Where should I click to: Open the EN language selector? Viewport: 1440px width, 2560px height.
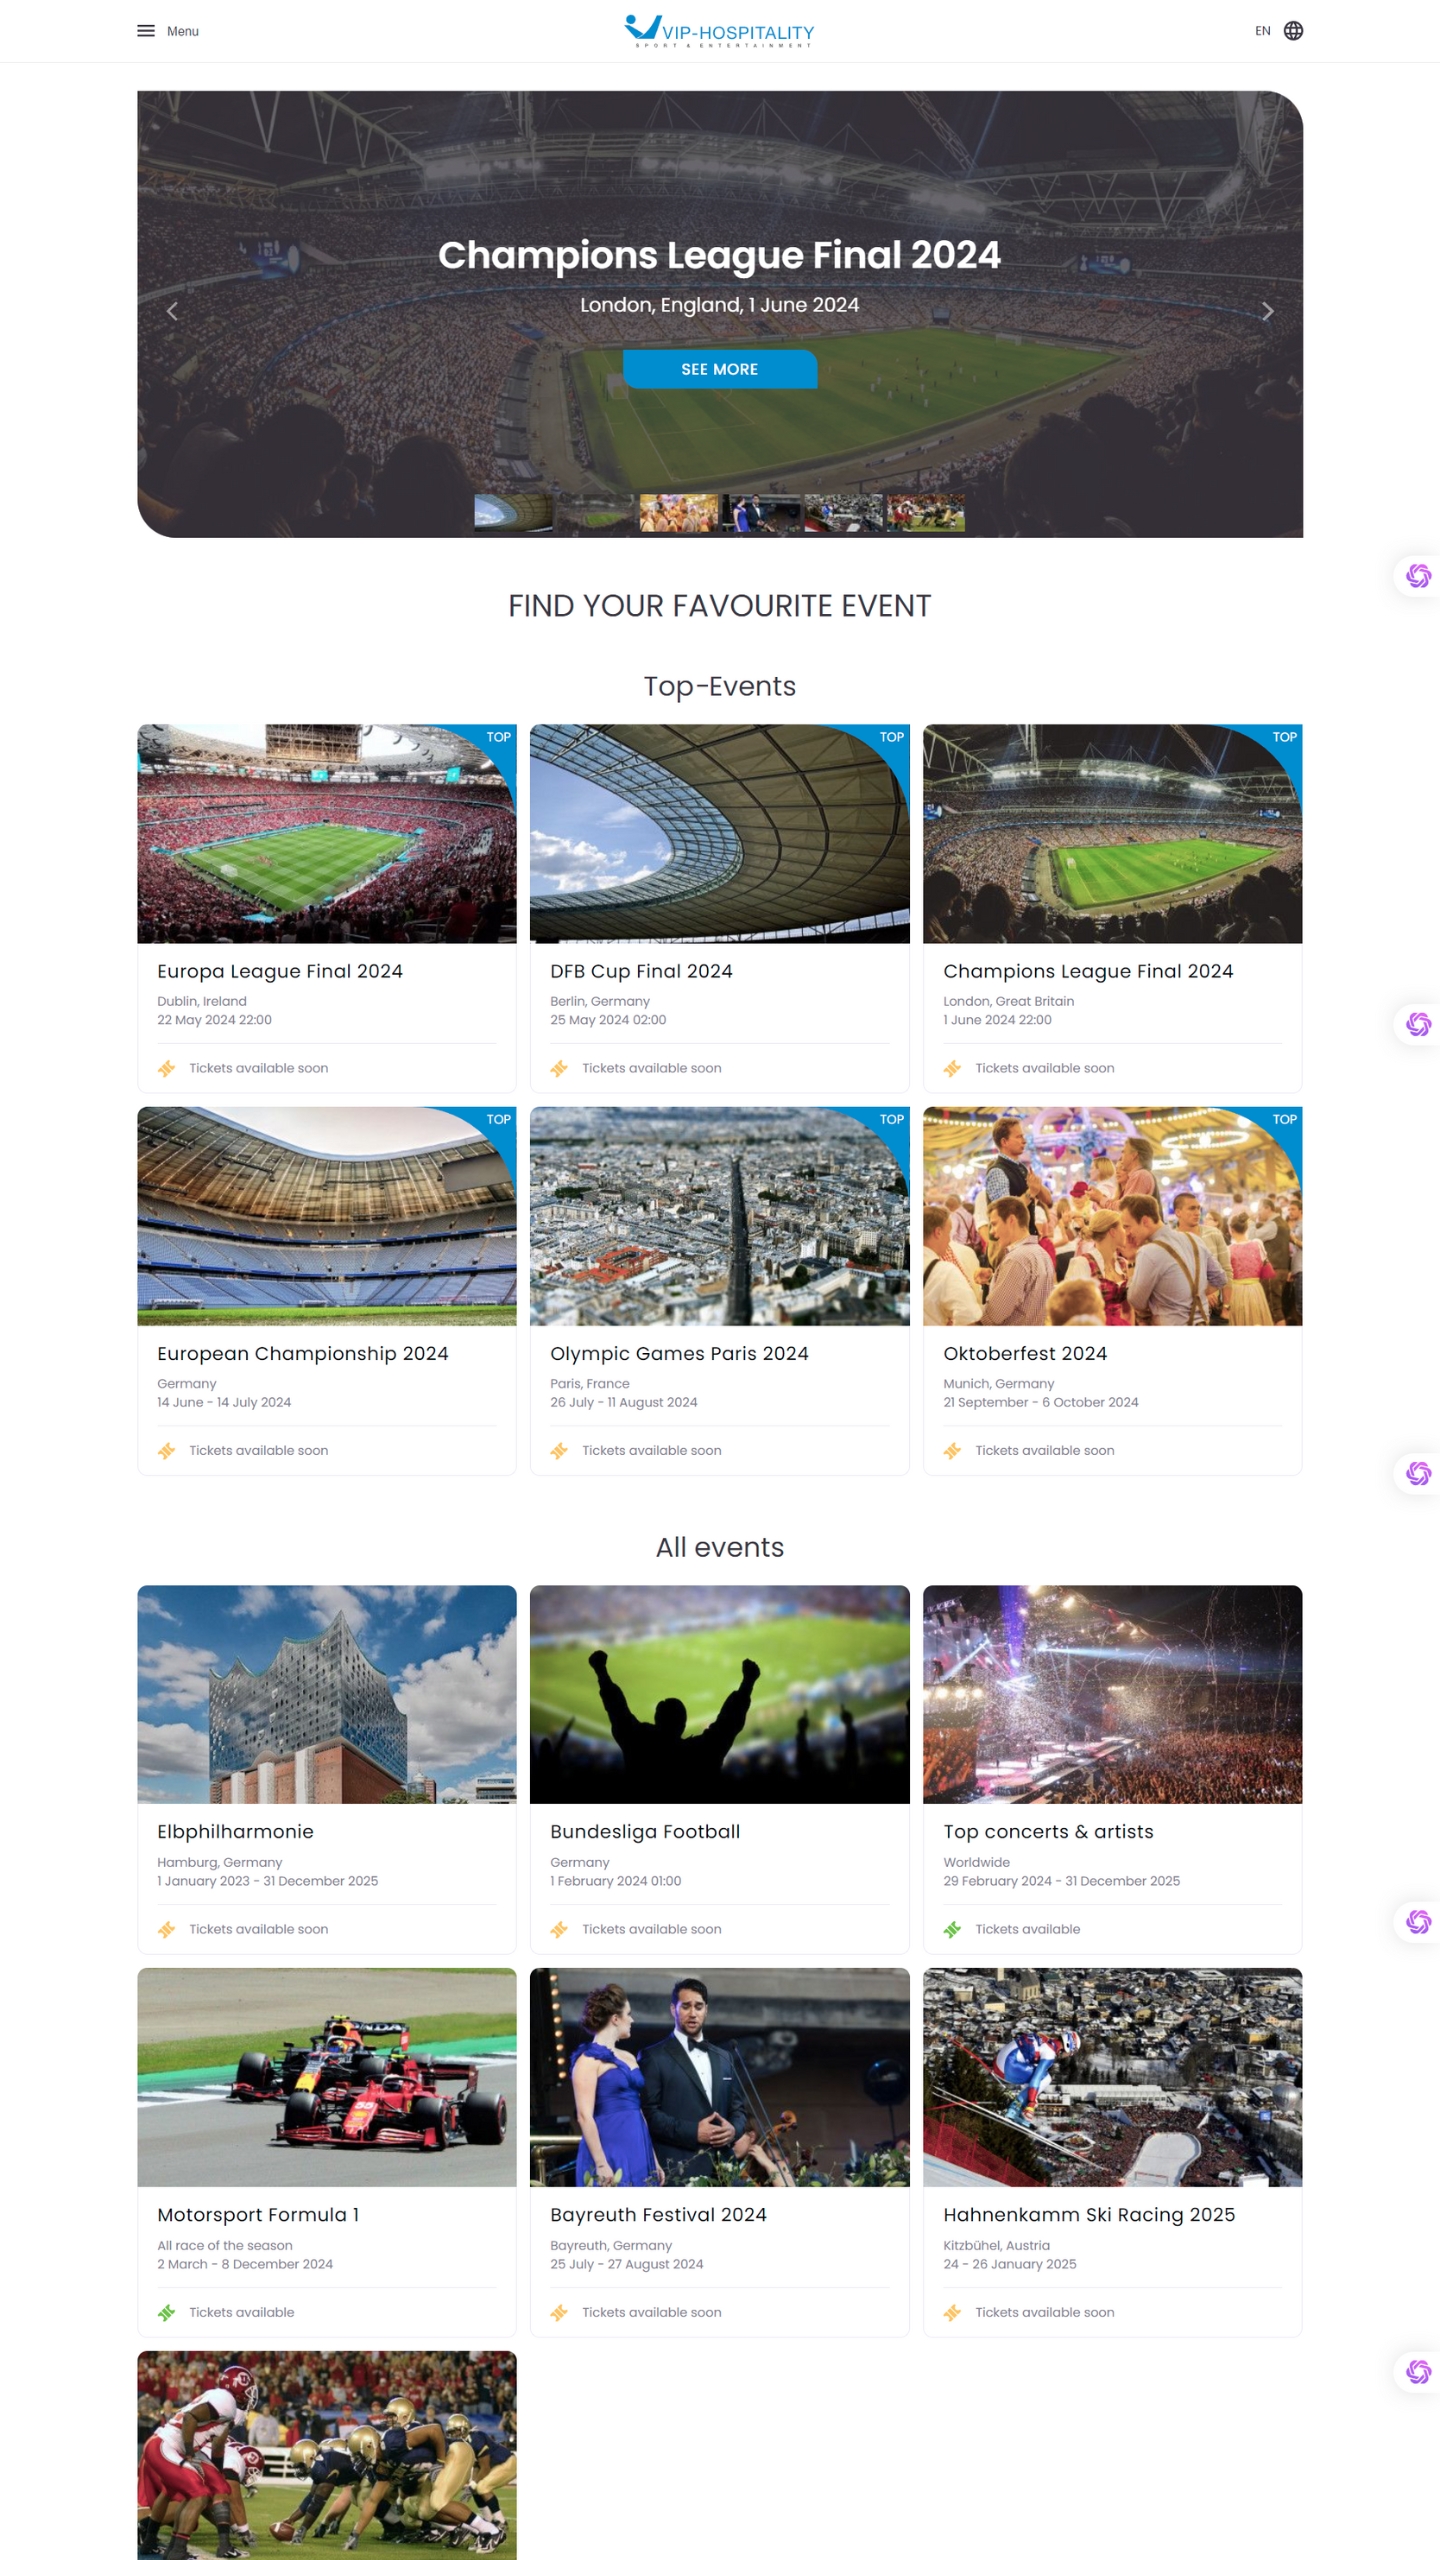1262,31
